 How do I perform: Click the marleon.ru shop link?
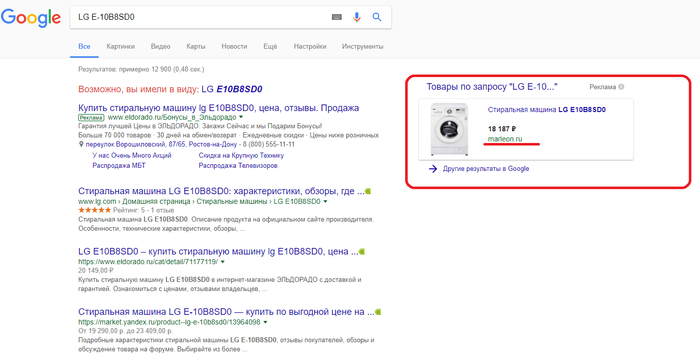click(x=505, y=139)
